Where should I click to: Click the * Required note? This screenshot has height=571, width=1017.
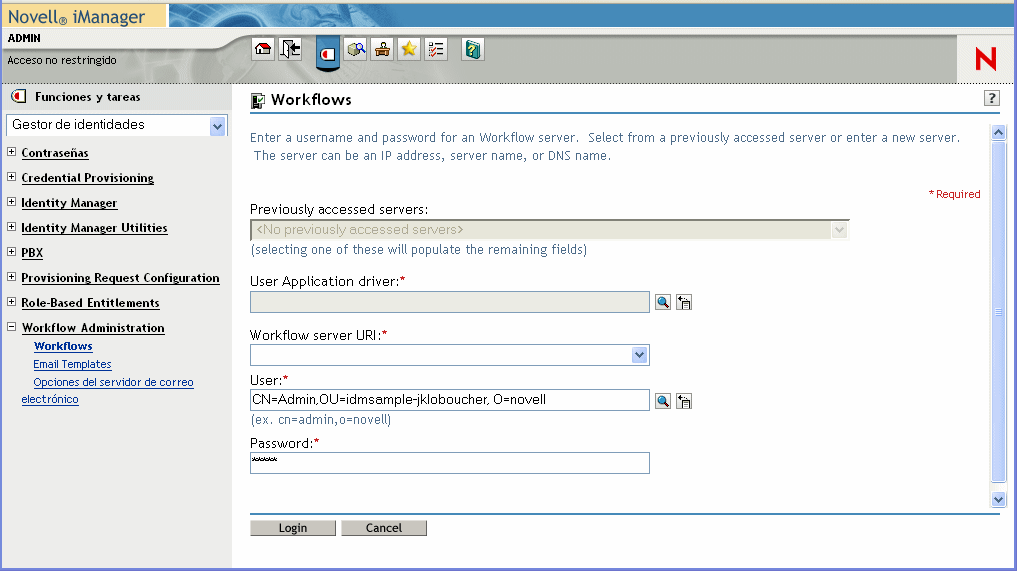(x=954, y=194)
